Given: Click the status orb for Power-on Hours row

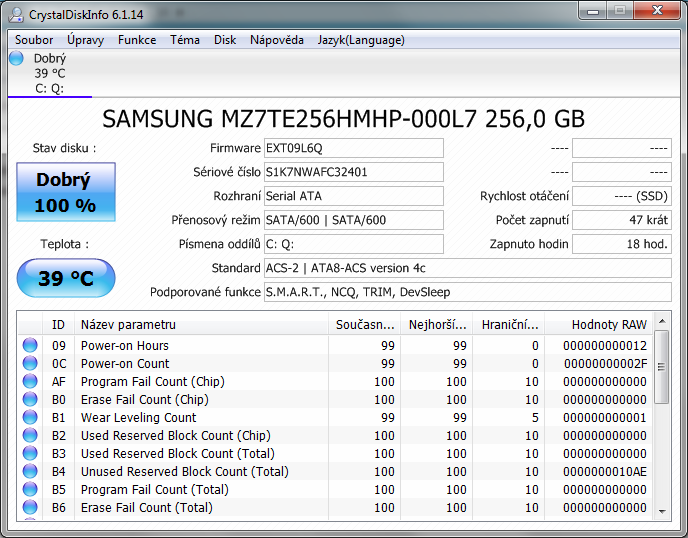Looking at the screenshot, I should click(x=30, y=346).
